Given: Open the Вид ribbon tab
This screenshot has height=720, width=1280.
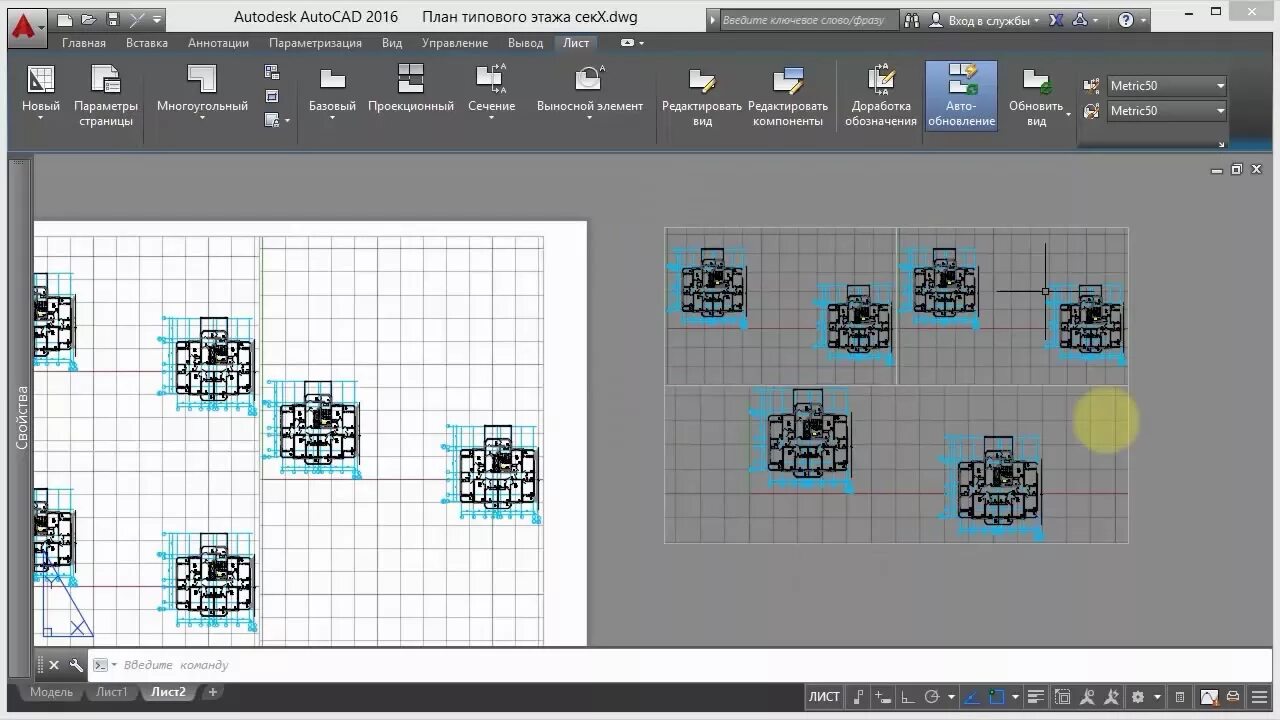Looking at the screenshot, I should [x=392, y=43].
